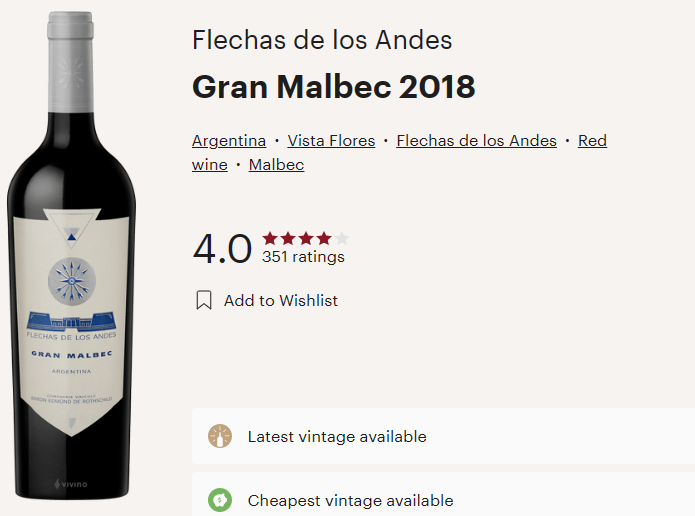Viewport: 695px width, 516px height.
Task: Click the bookmark icon beside Add to Wishlist
Action: point(204,300)
